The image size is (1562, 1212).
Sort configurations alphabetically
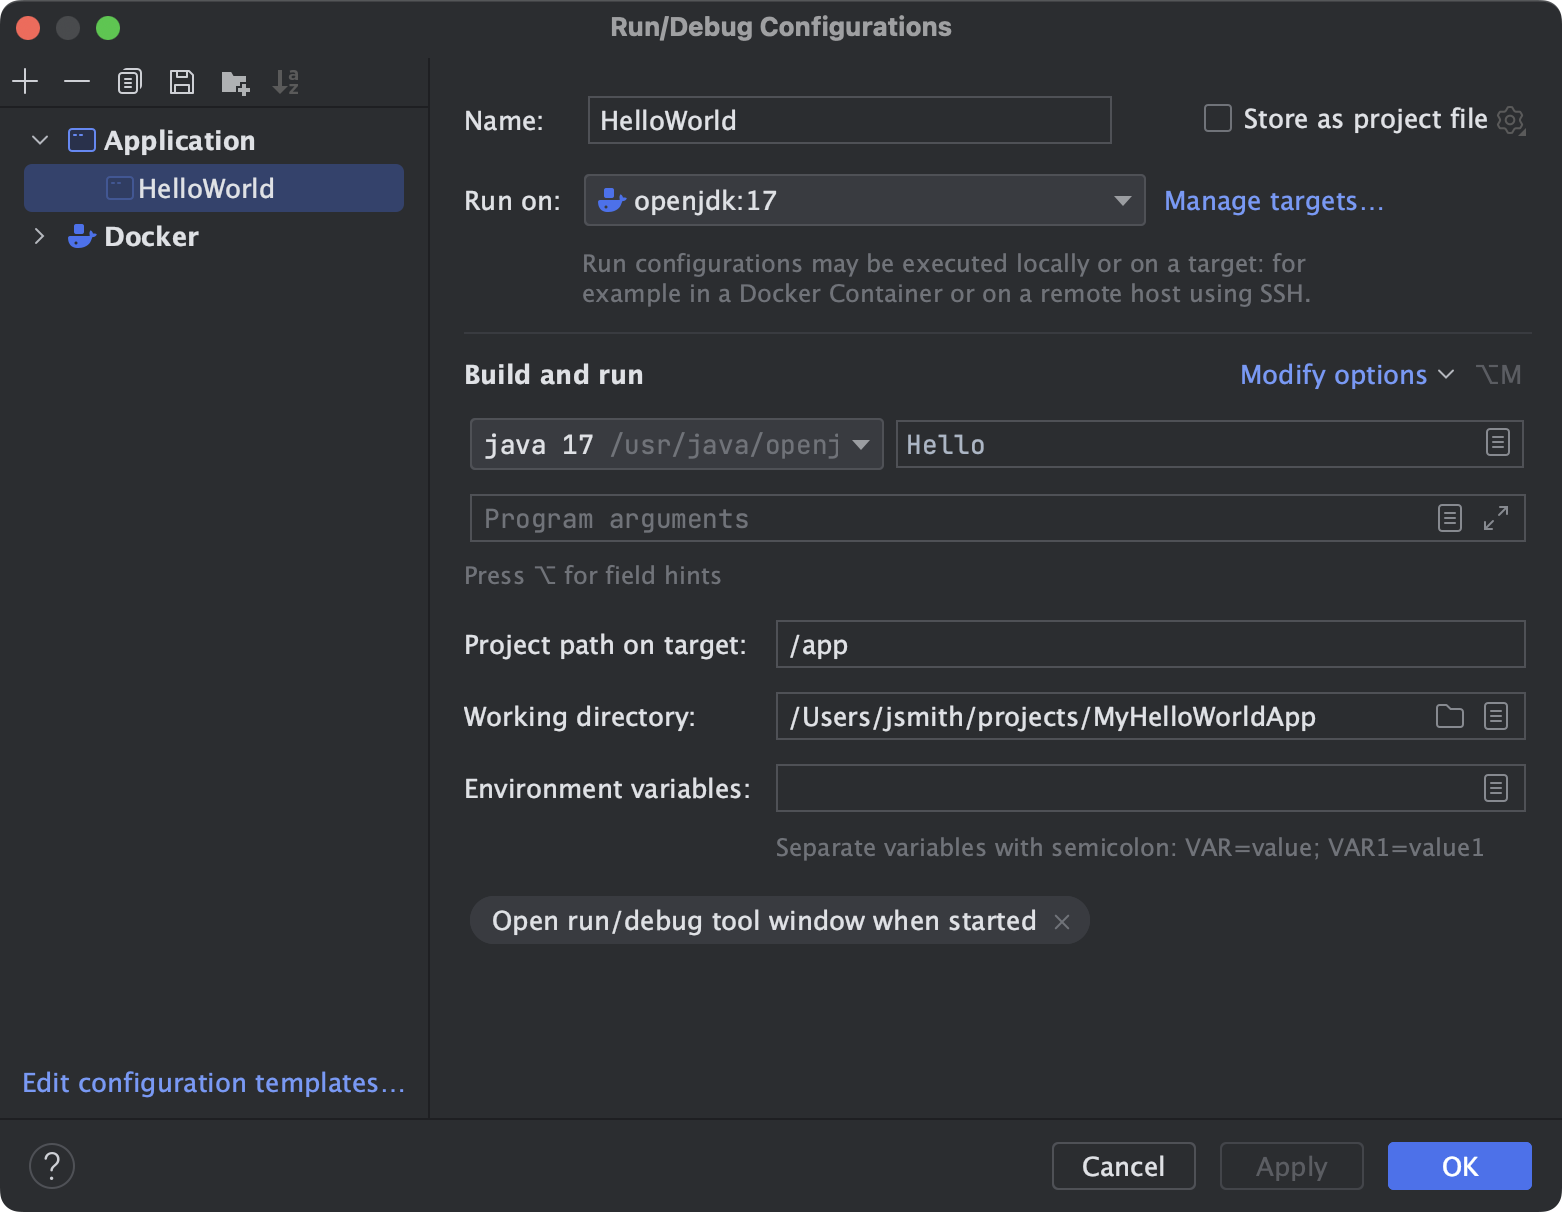point(287,81)
